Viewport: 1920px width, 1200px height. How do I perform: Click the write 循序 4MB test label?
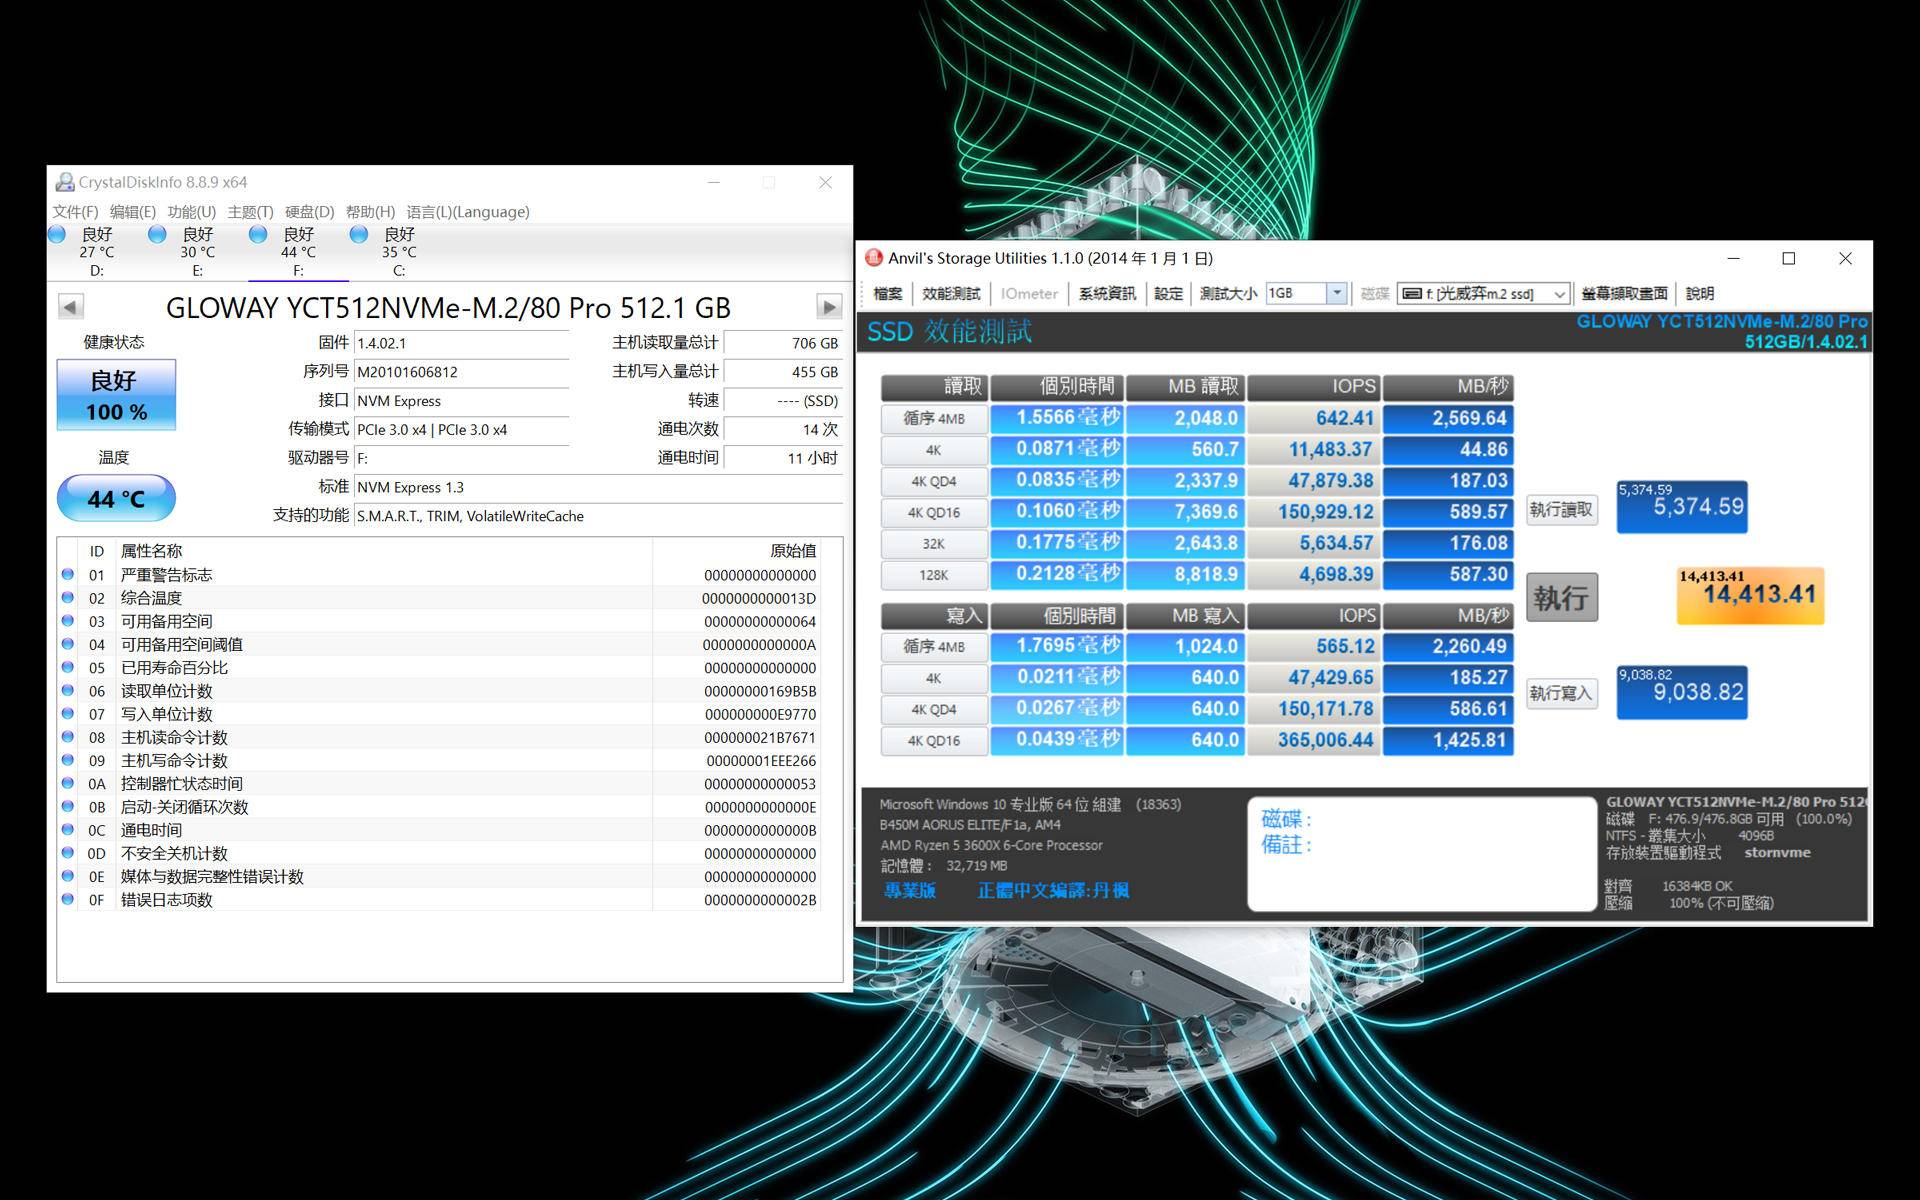[934, 646]
